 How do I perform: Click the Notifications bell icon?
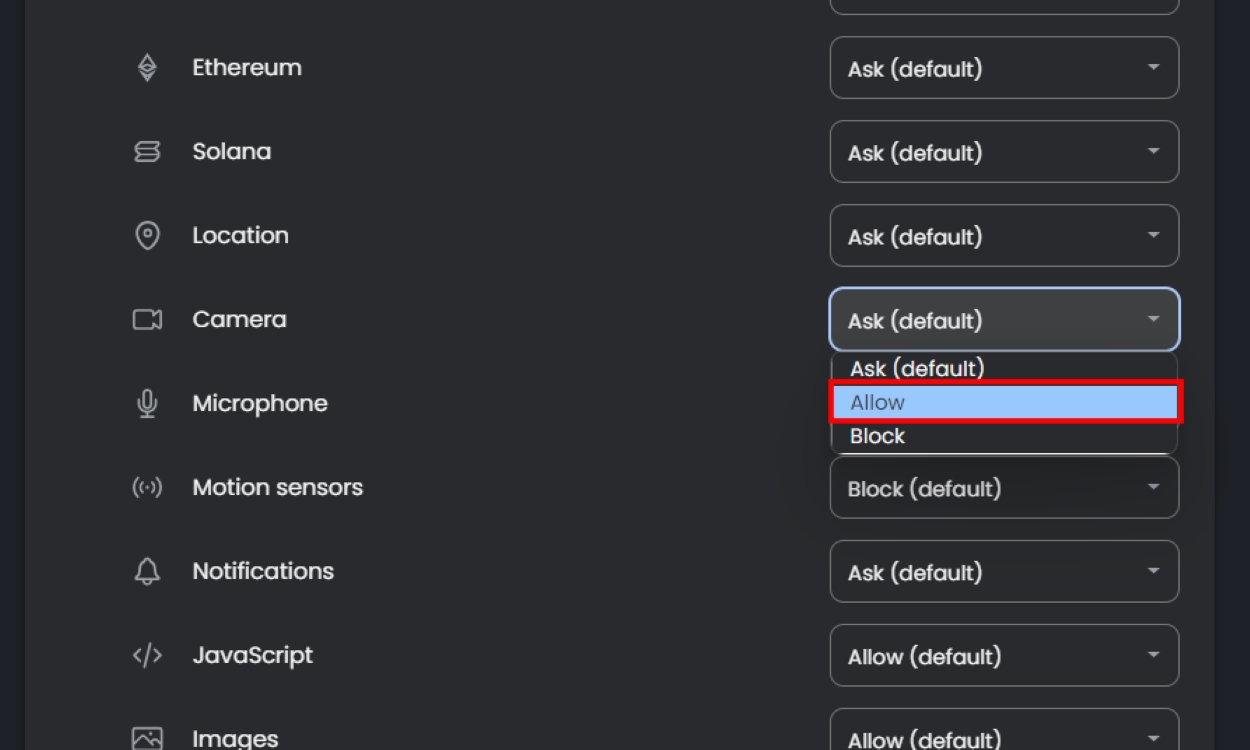click(x=147, y=572)
